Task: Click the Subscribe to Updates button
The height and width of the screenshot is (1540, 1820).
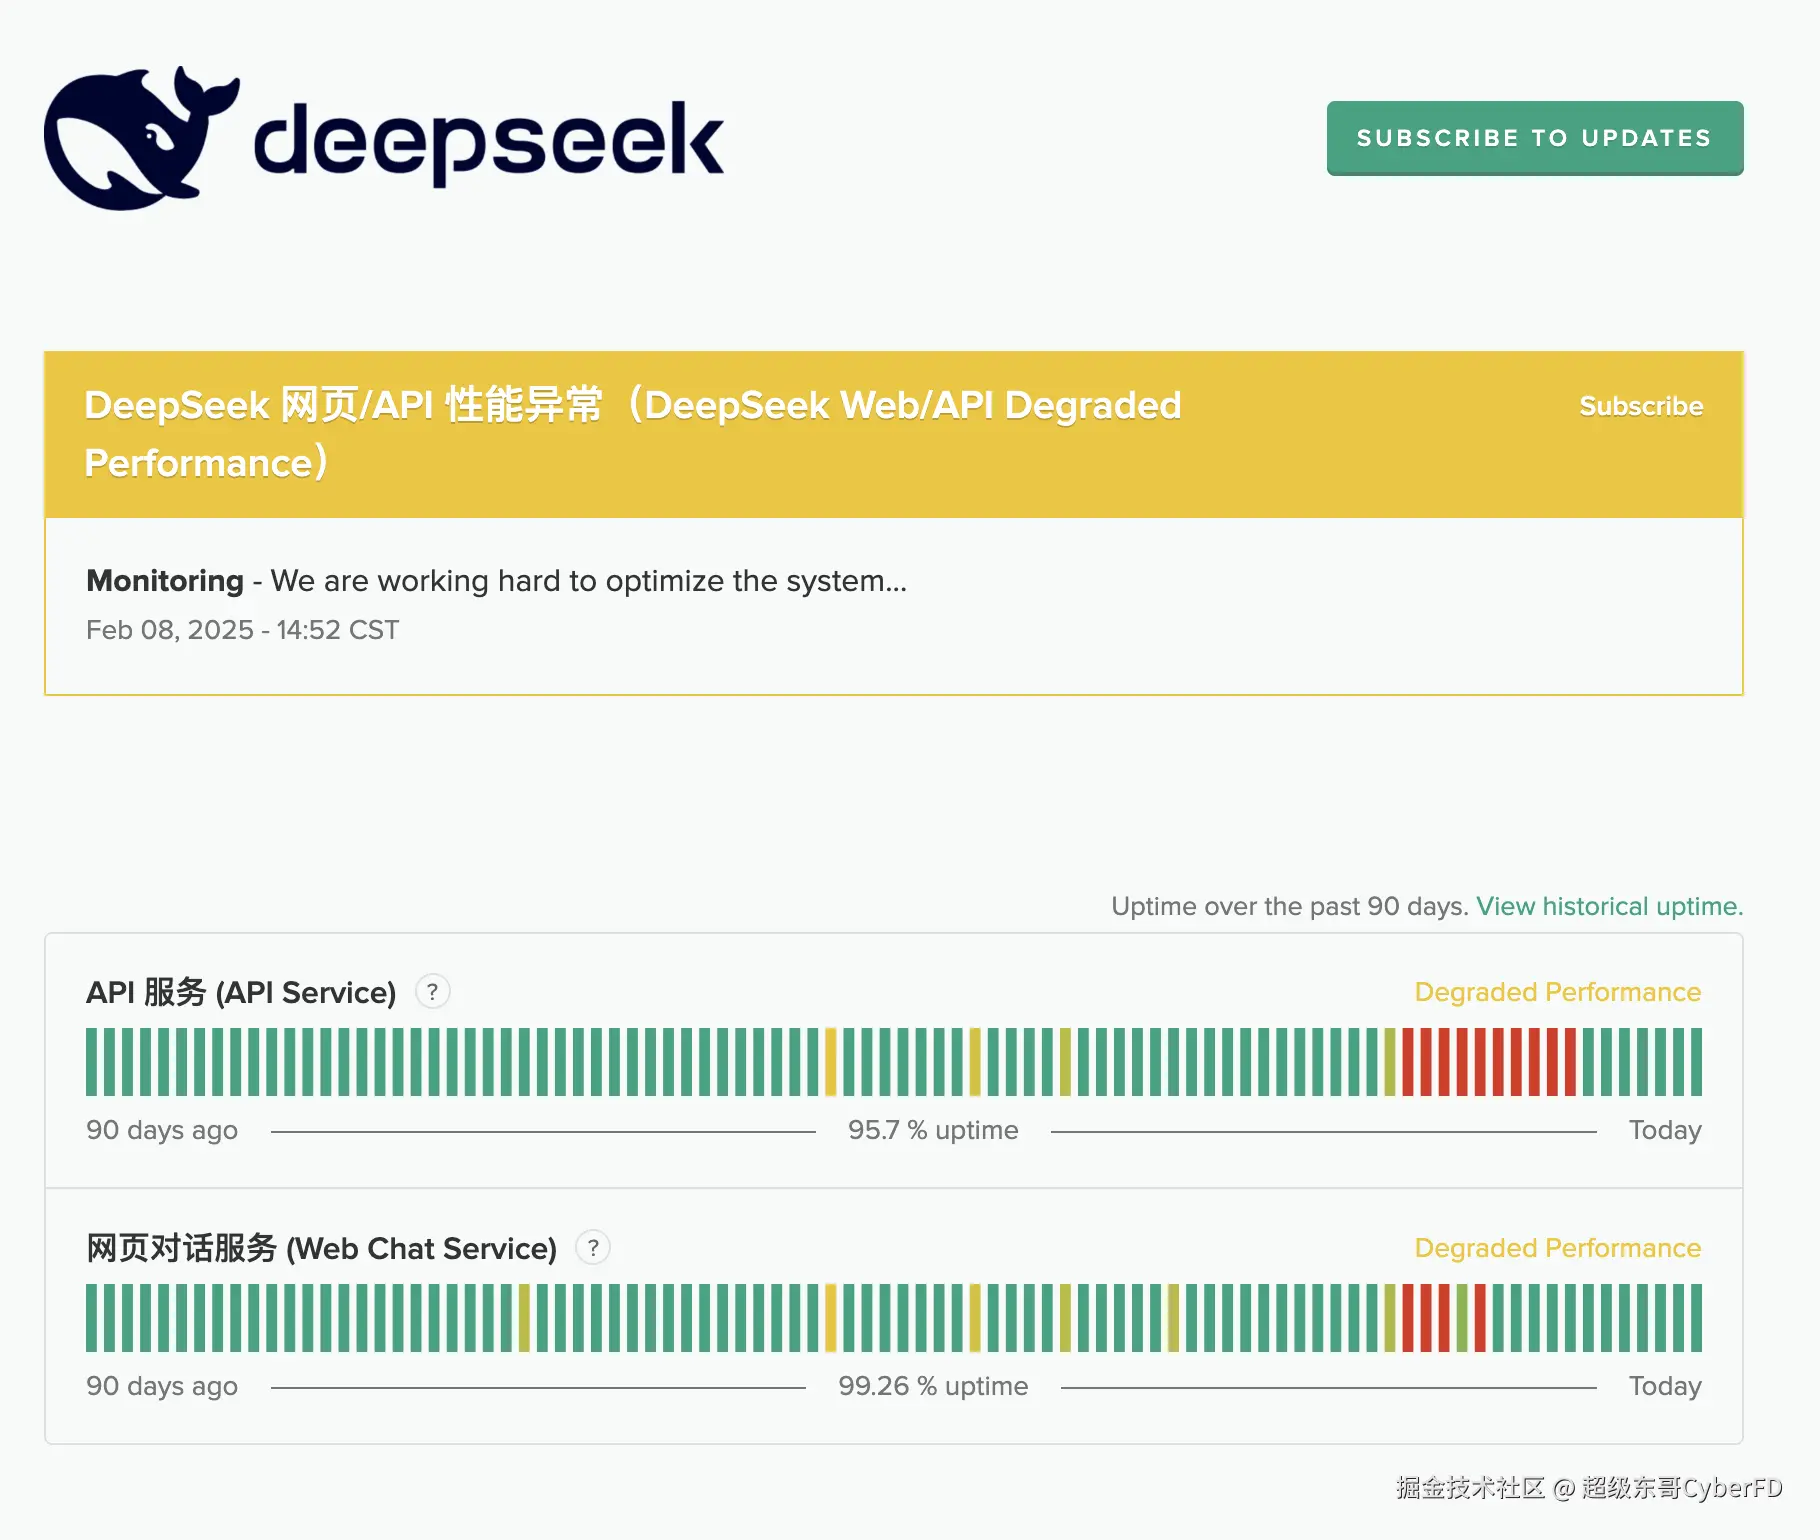Action: point(1535,138)
